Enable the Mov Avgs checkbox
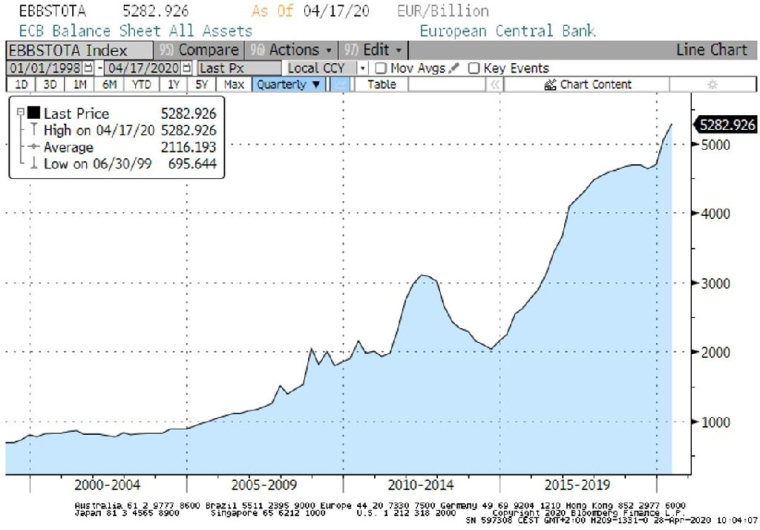 pyautogui.click(x=380, y=68)
